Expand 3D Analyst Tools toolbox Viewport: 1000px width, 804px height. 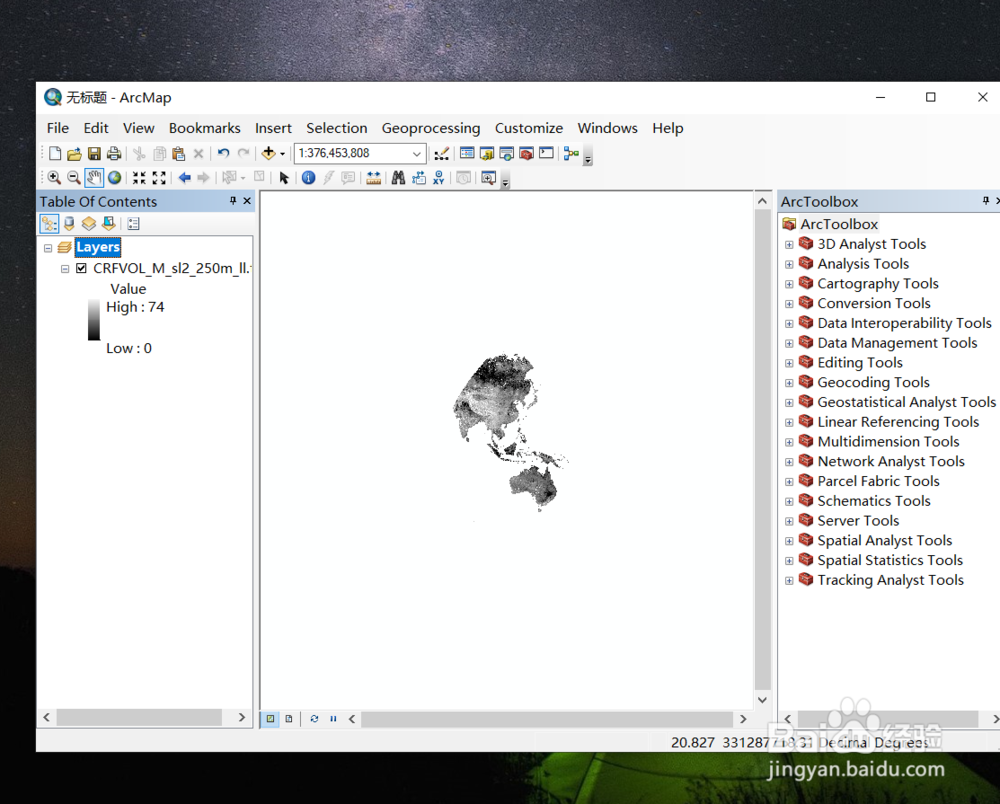tap(789, 244)
